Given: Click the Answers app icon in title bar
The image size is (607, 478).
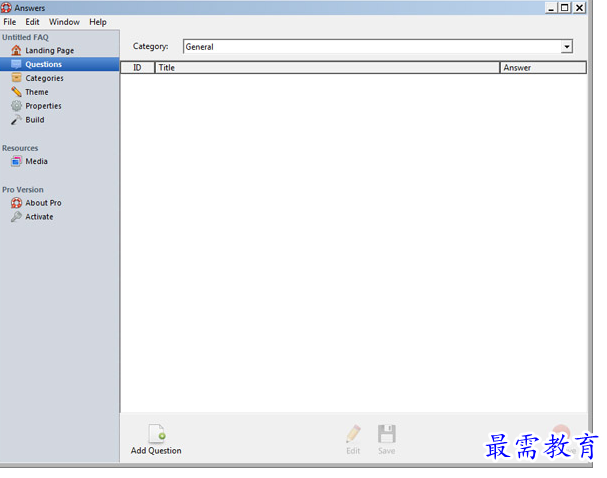Looking at the screenshot, I should coord(6,8).
